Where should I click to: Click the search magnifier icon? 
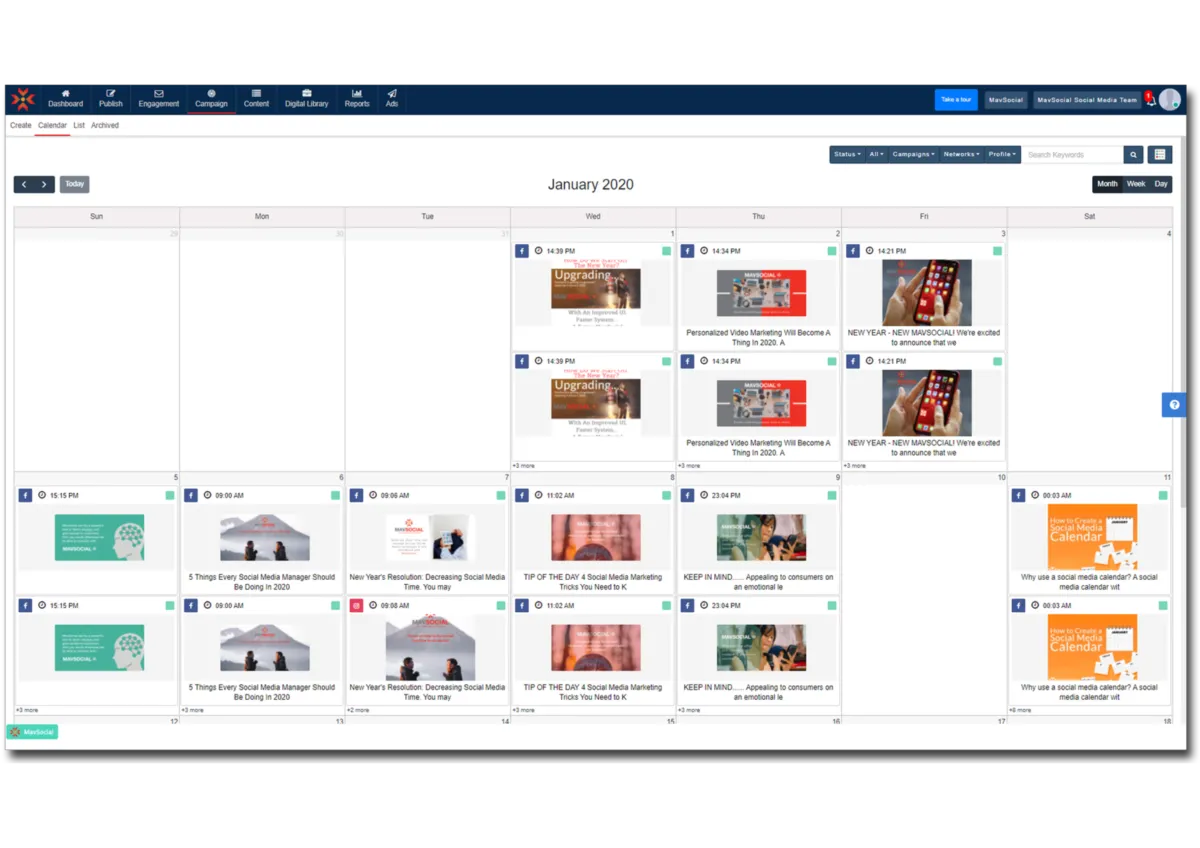click(1132, 154)
